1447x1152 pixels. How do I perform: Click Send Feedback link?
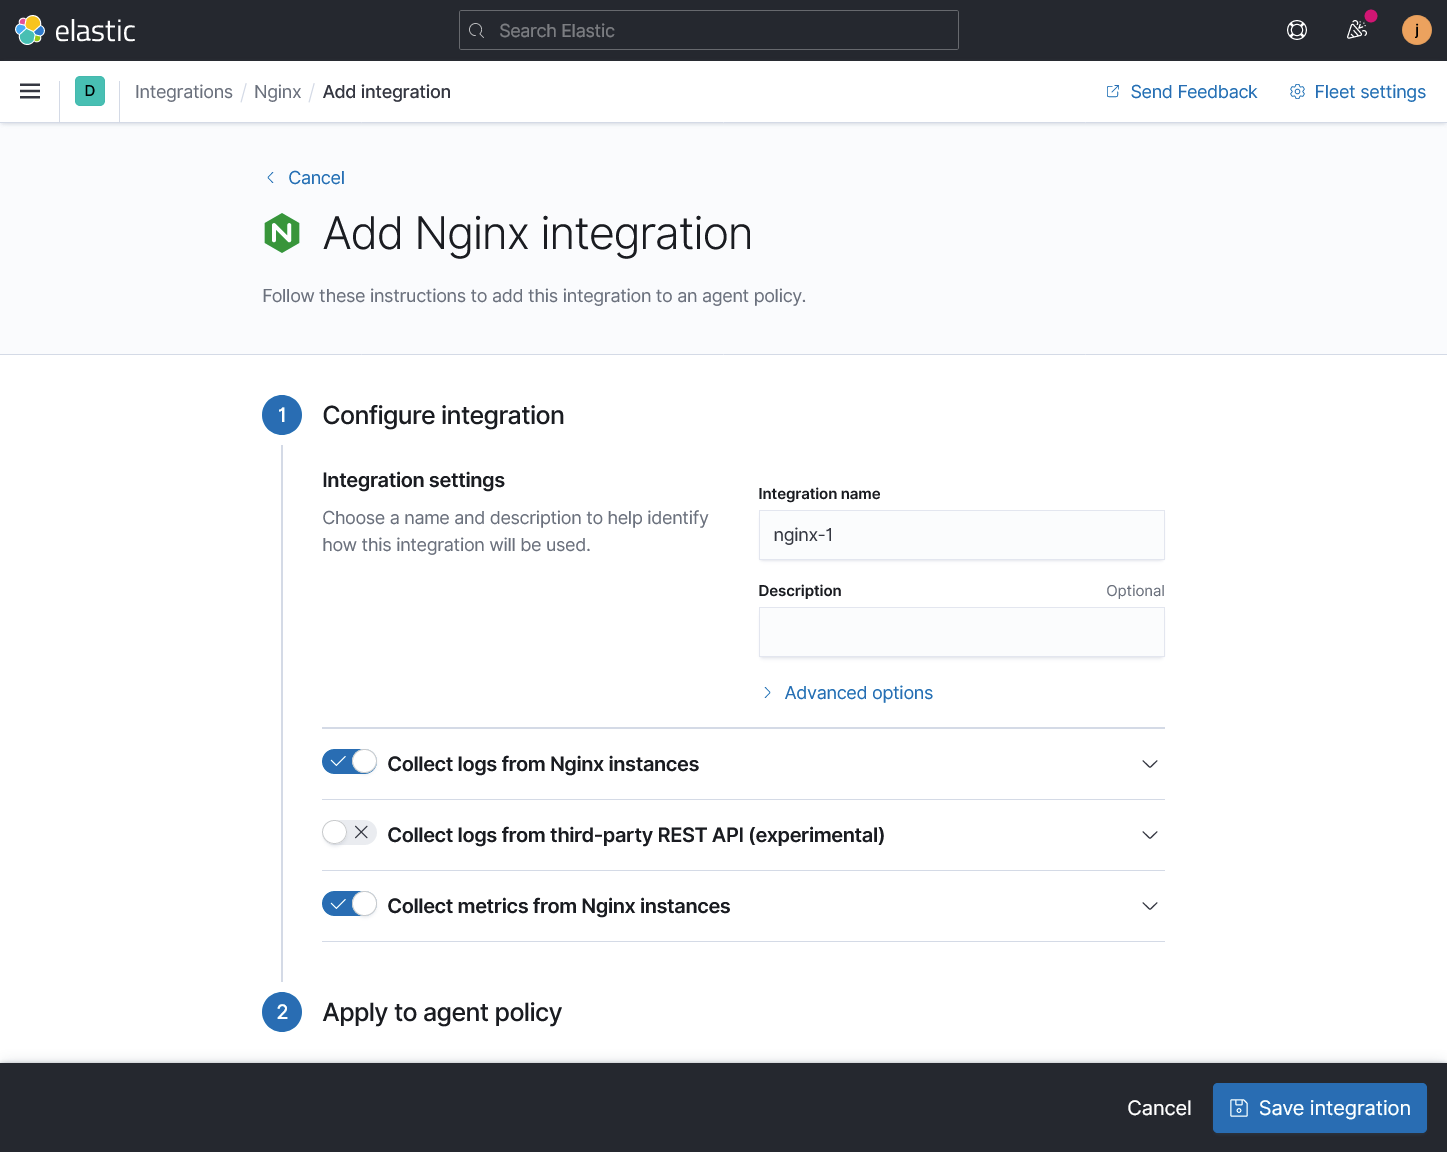tap(1182, 91)
